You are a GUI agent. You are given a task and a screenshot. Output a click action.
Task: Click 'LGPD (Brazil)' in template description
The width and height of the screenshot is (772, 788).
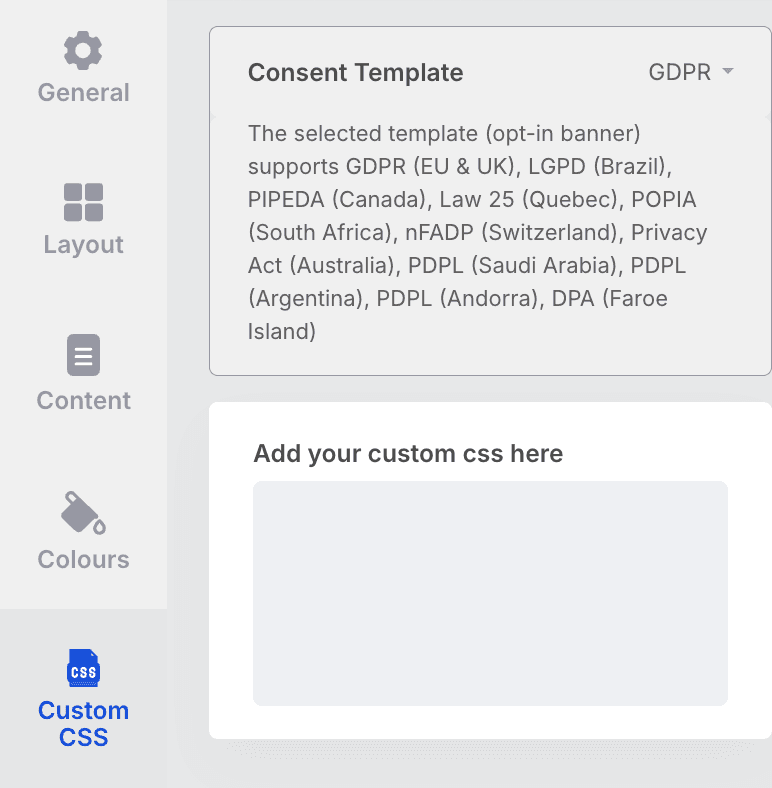(597, 166)
